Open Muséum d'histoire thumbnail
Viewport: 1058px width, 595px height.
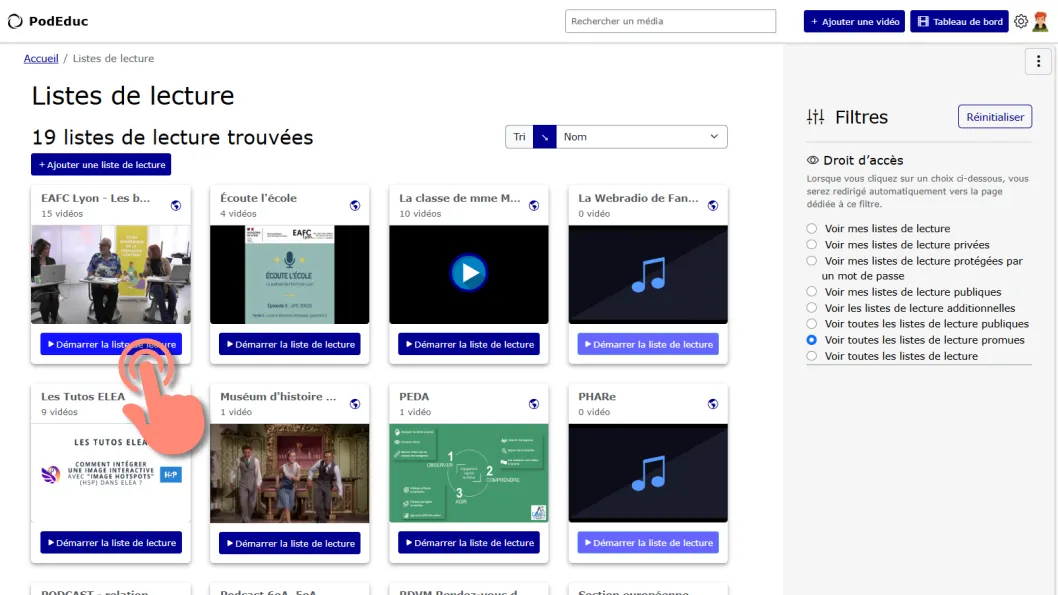[x=289, y=473]
